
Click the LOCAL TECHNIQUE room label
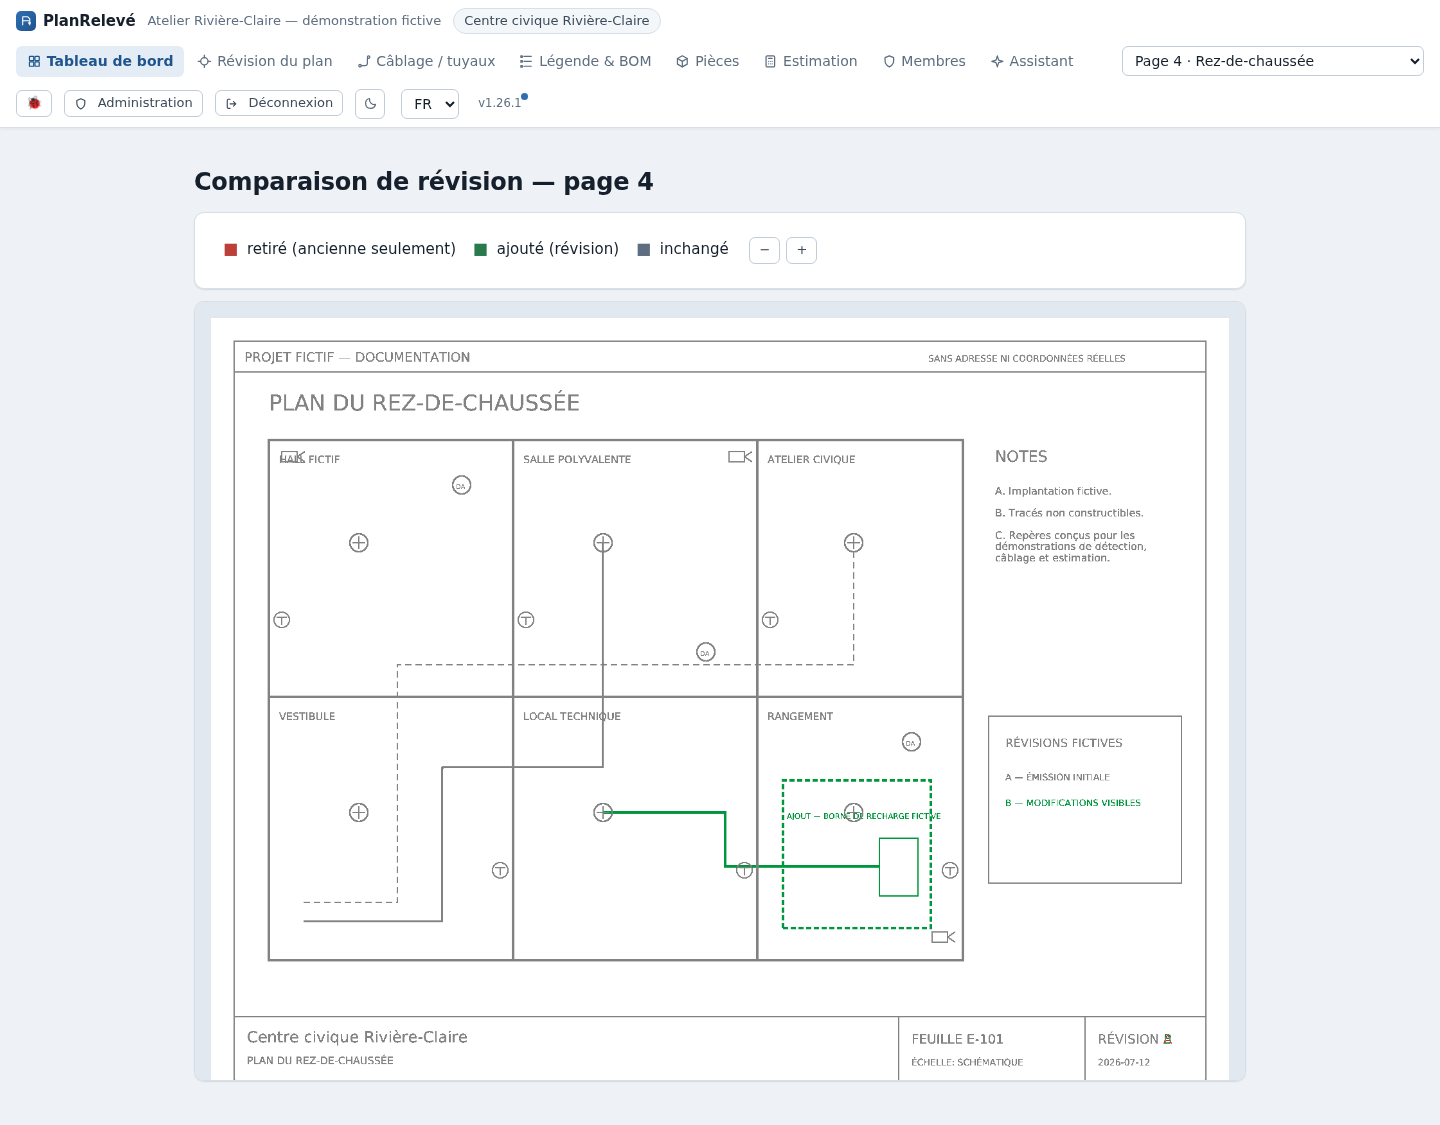click(572, 716)
